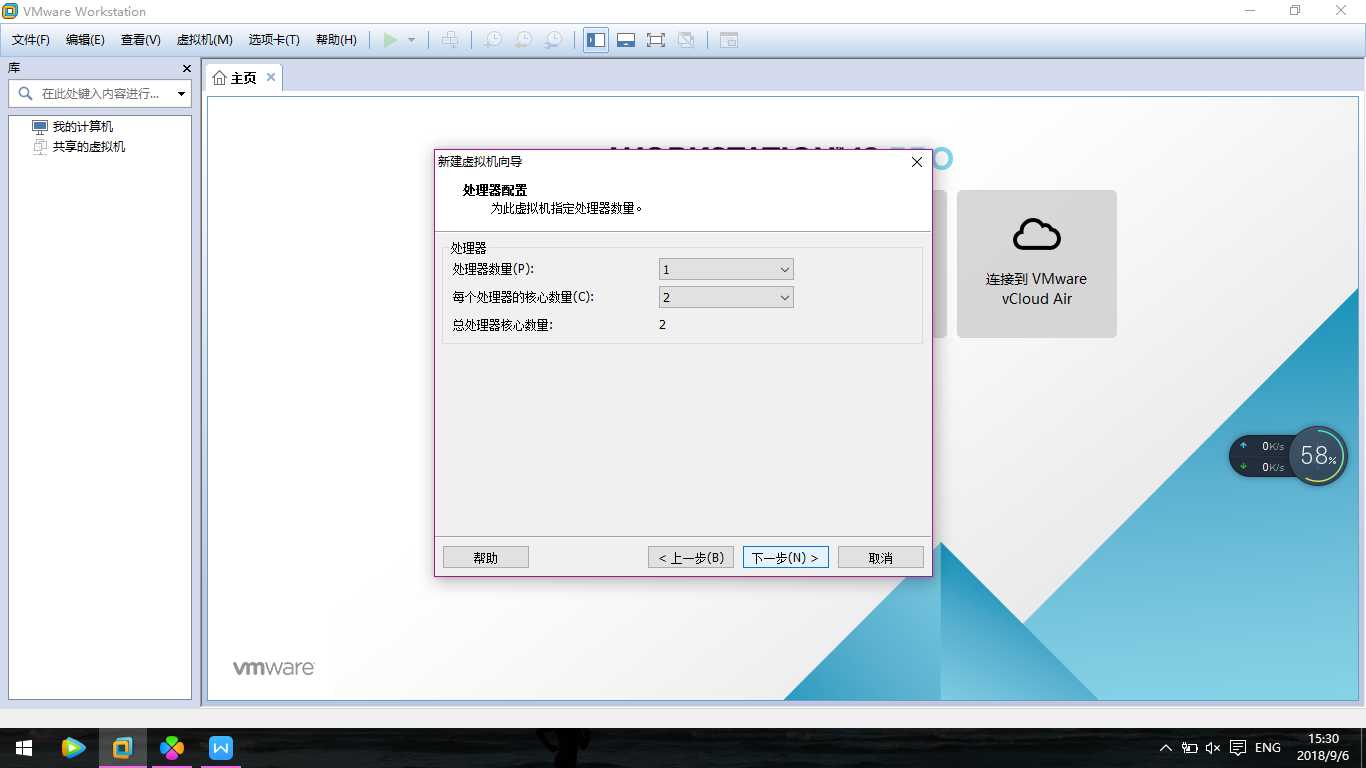Image resolution: width=1366 pixels, height=768 pixels.
Task: Click the ENG input language indicator
Action: (x=1268, y=747)
